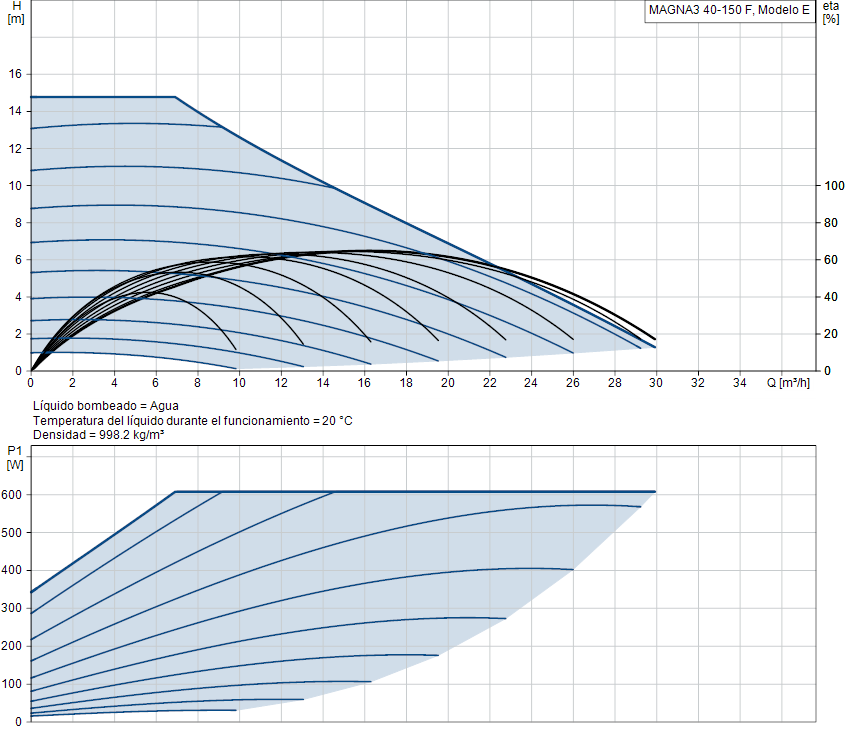
Task: Click the Líquido bombeado = Agua text
Action: pos(106,406)
